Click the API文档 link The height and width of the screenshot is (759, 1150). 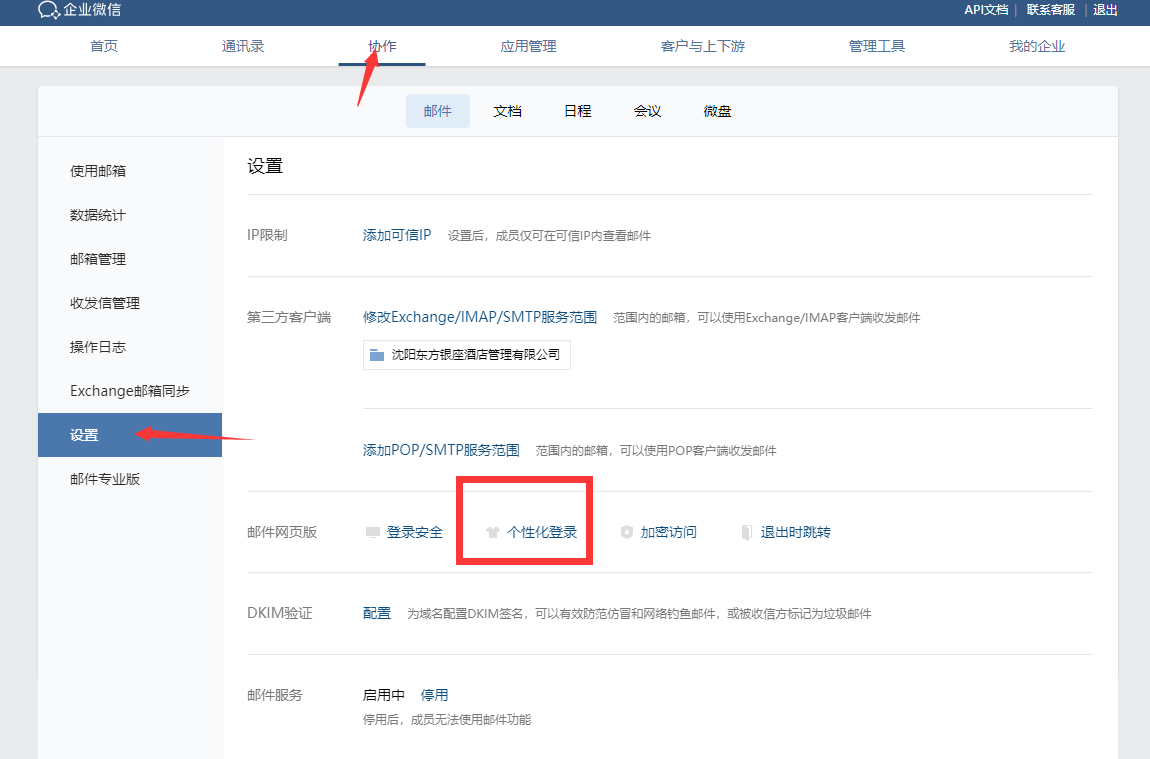(986, 10)
